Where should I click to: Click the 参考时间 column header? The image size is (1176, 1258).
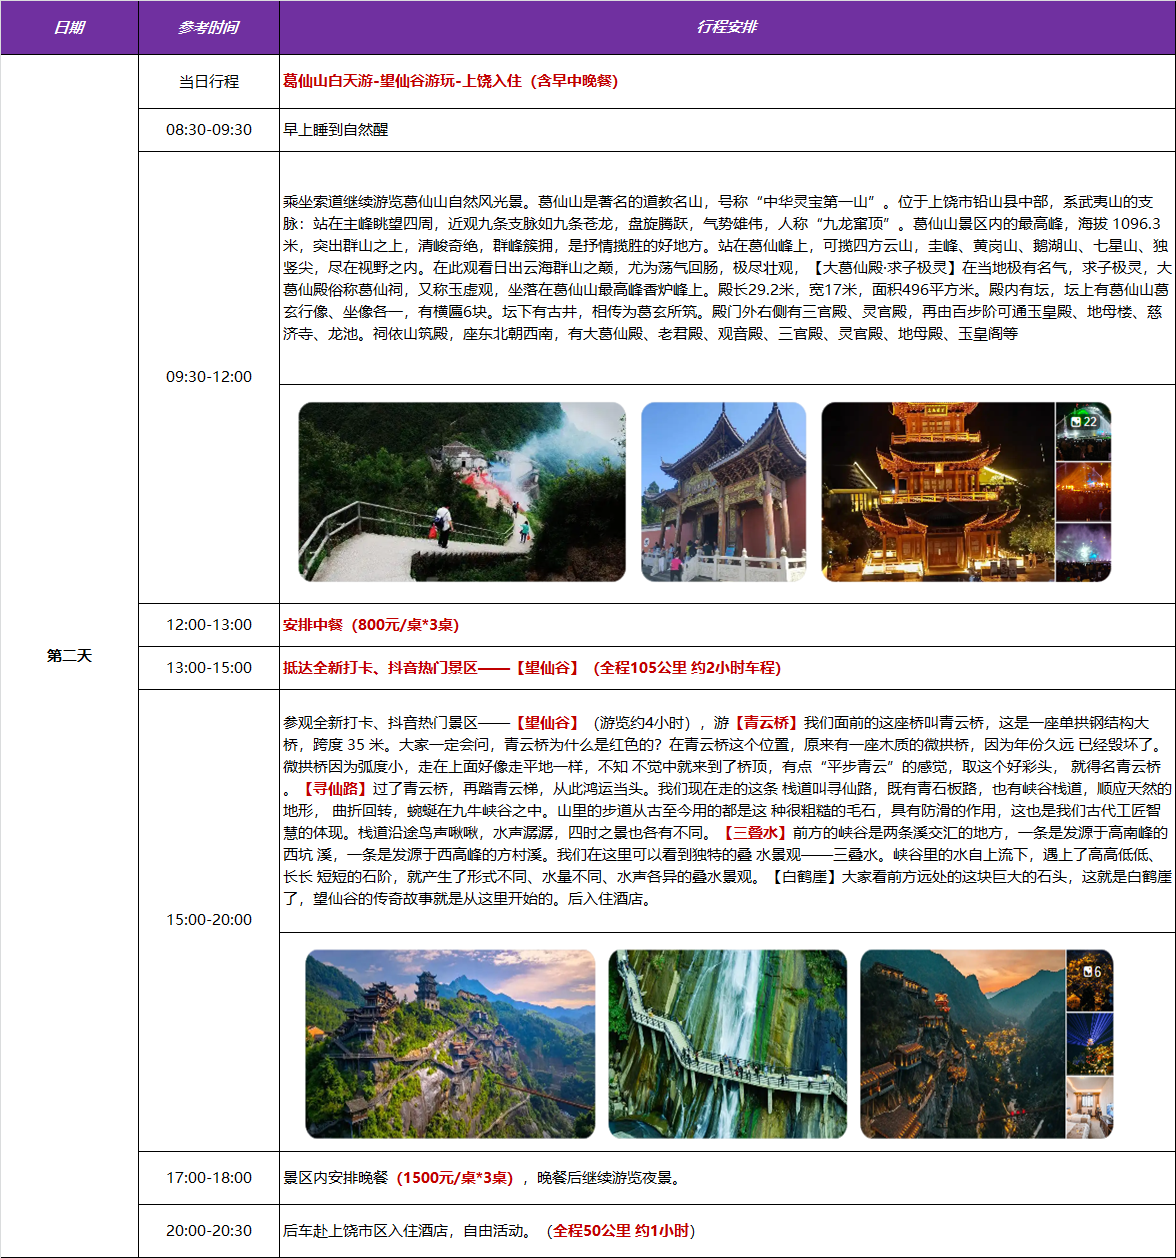[x=208, y=27]
